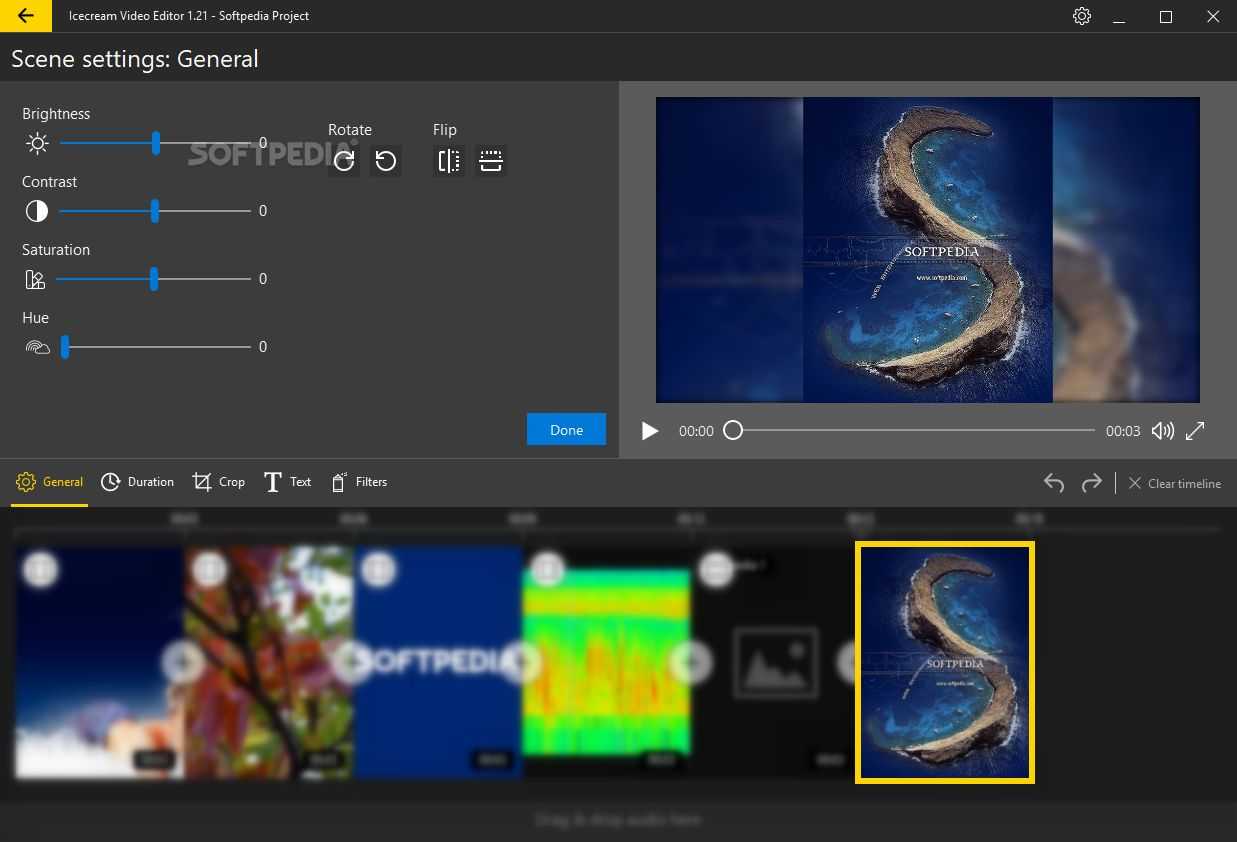Open the Crop tab
Viewport: 1237px width, 842px height.
(x=219, y=482)
